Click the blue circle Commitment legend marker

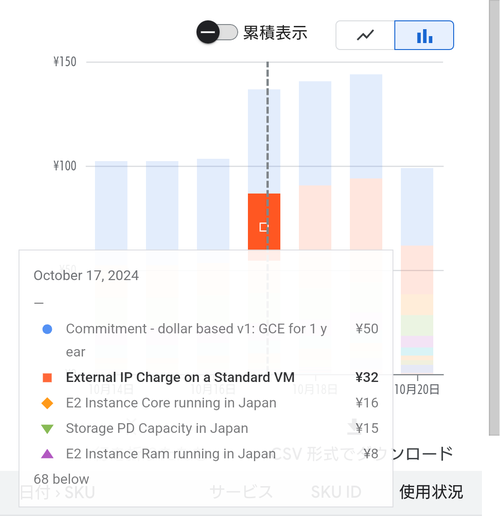pos(47,329)
